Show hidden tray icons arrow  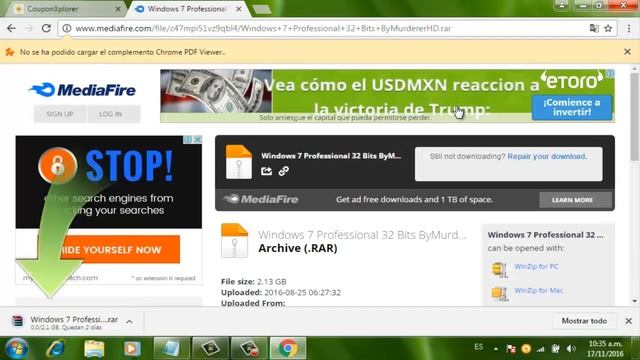tap(496, 349)
